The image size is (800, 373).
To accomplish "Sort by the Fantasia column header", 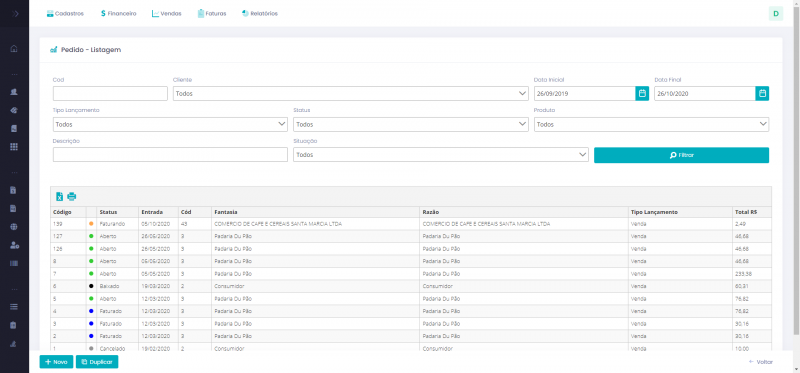I will (316, 212).
